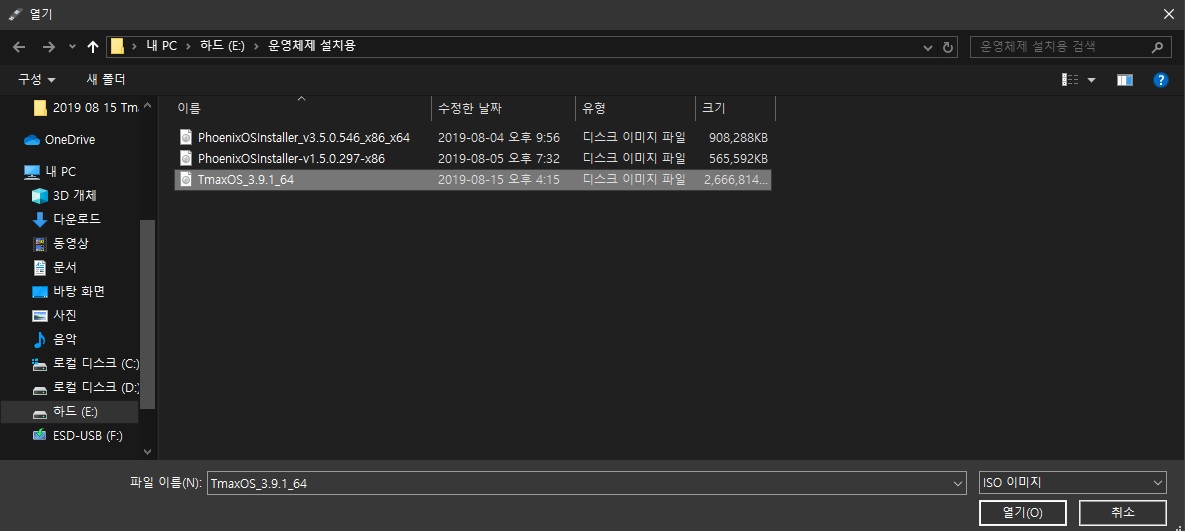Select '로컬 디스크 (D:)' drive

[85, 387]
